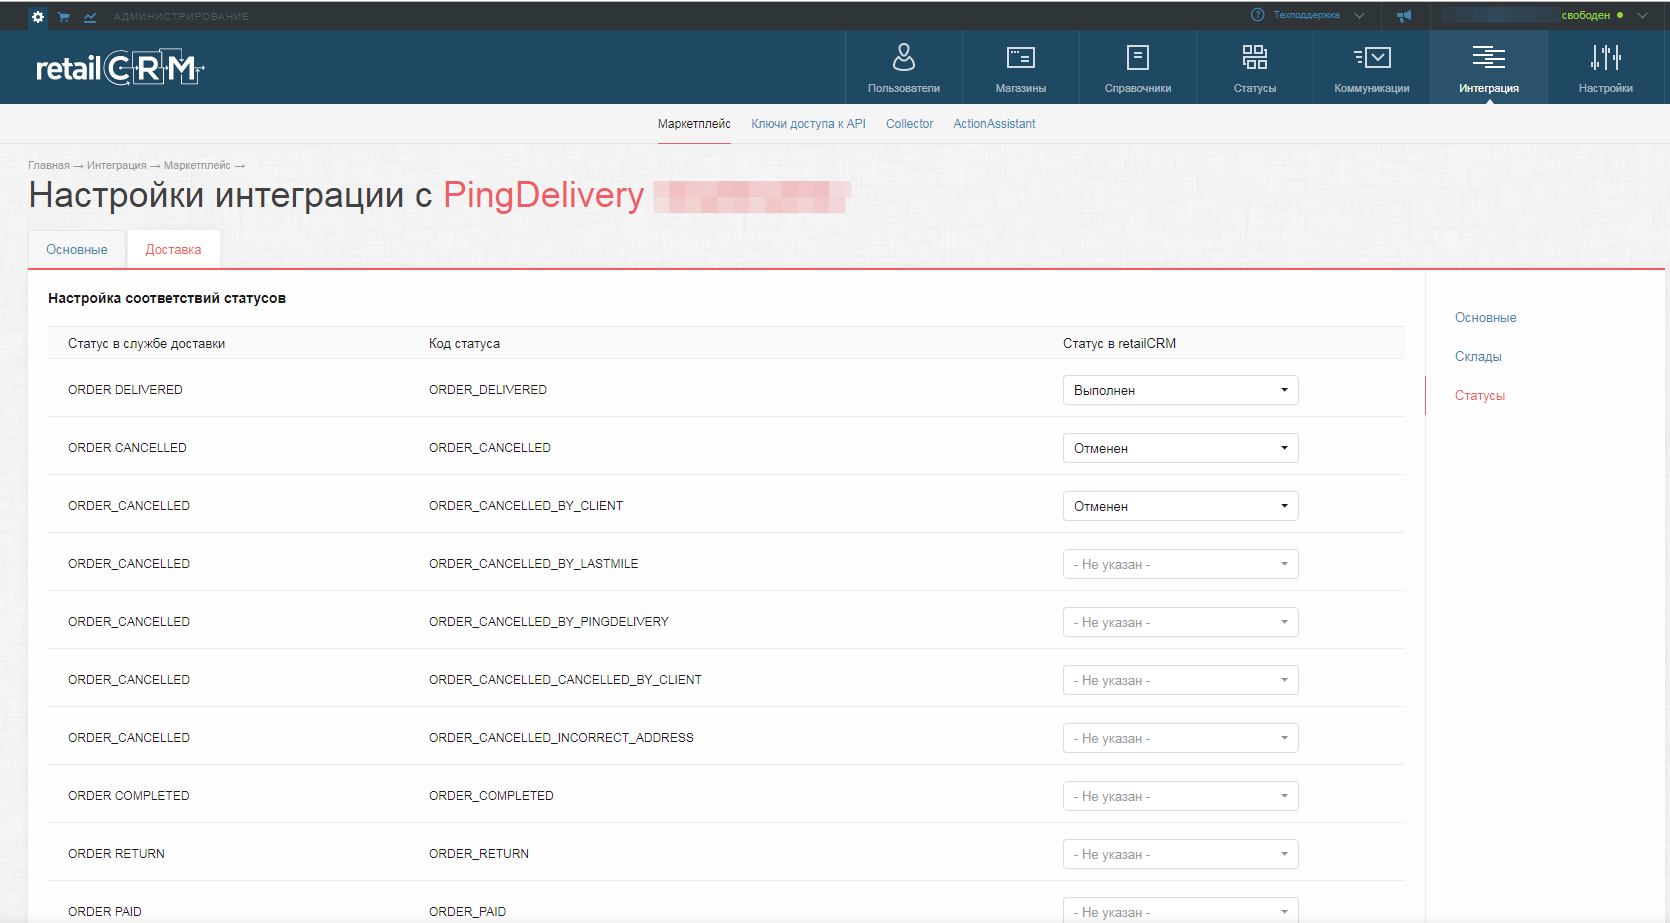Open status dropdown for ORDER_CANCELLED_INCORRECT_ADDRESS row
The height and width of the screenshot is (923, 1670).
(1180, 738)
